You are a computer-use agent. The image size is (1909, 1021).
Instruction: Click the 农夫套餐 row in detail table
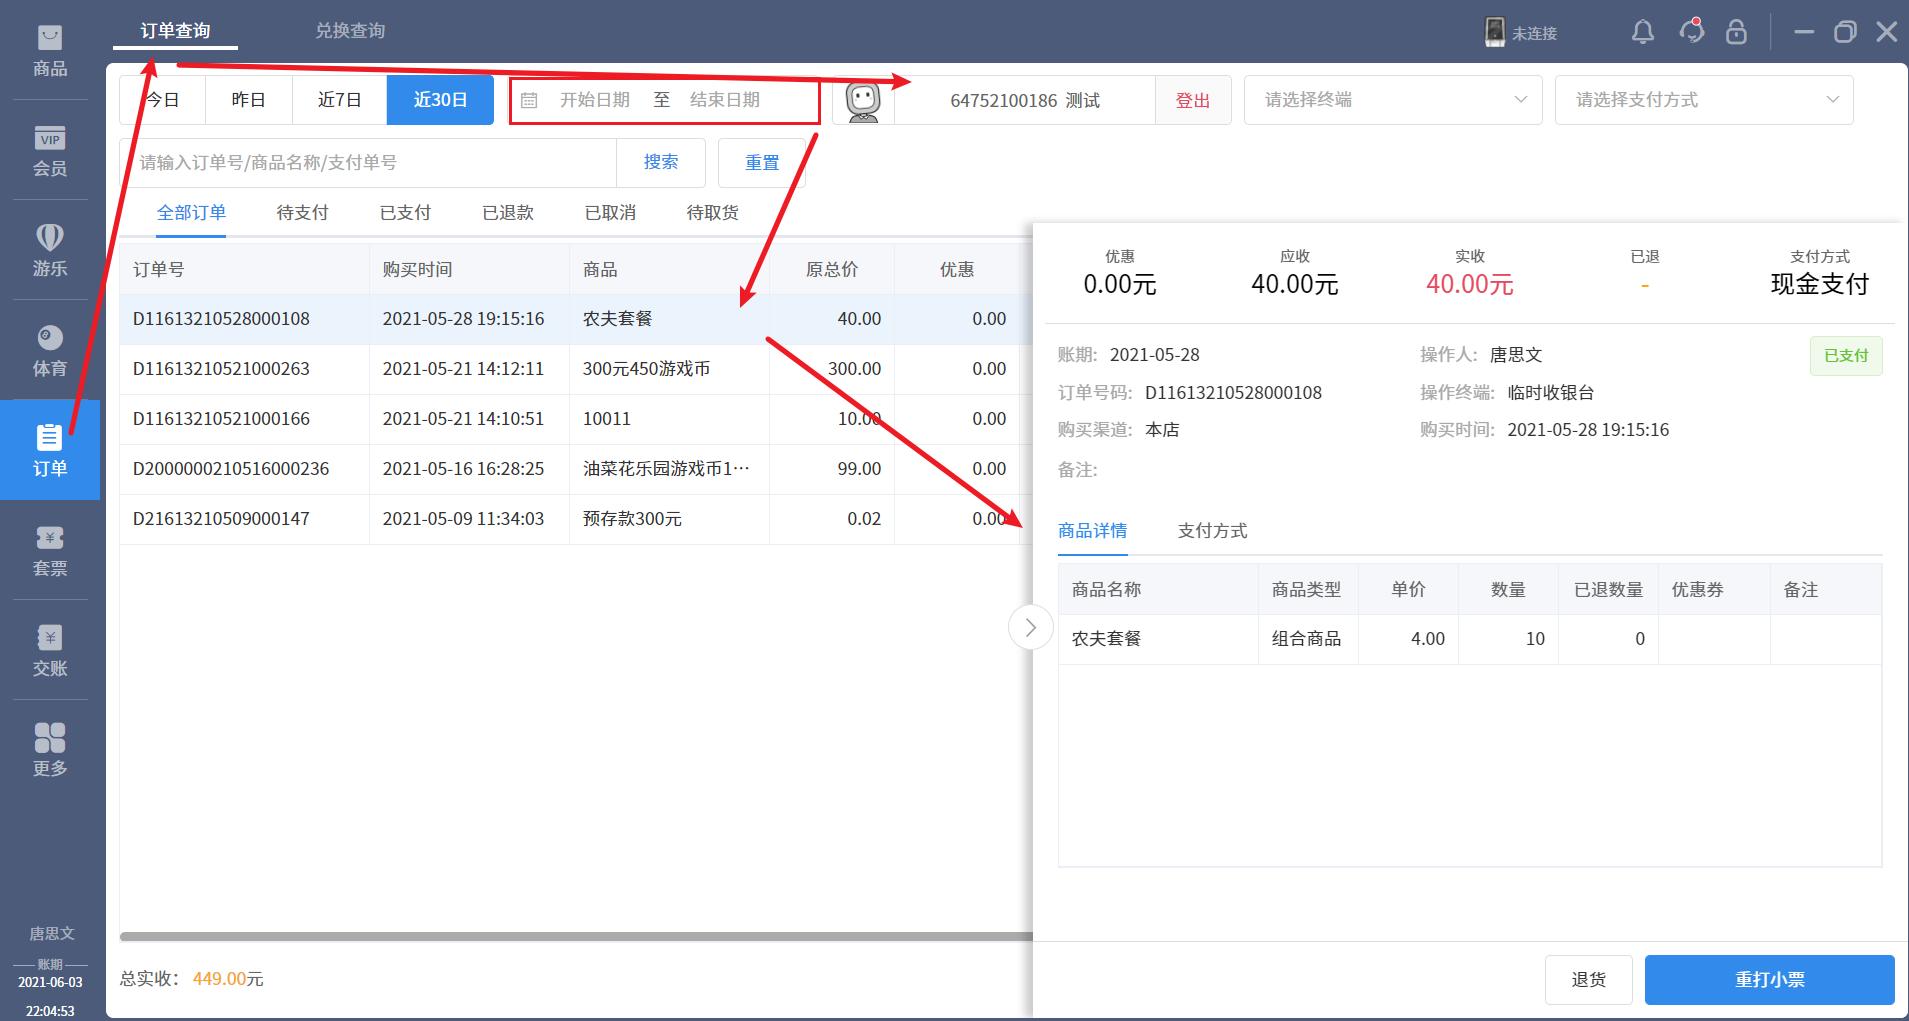pos(1470,639)
